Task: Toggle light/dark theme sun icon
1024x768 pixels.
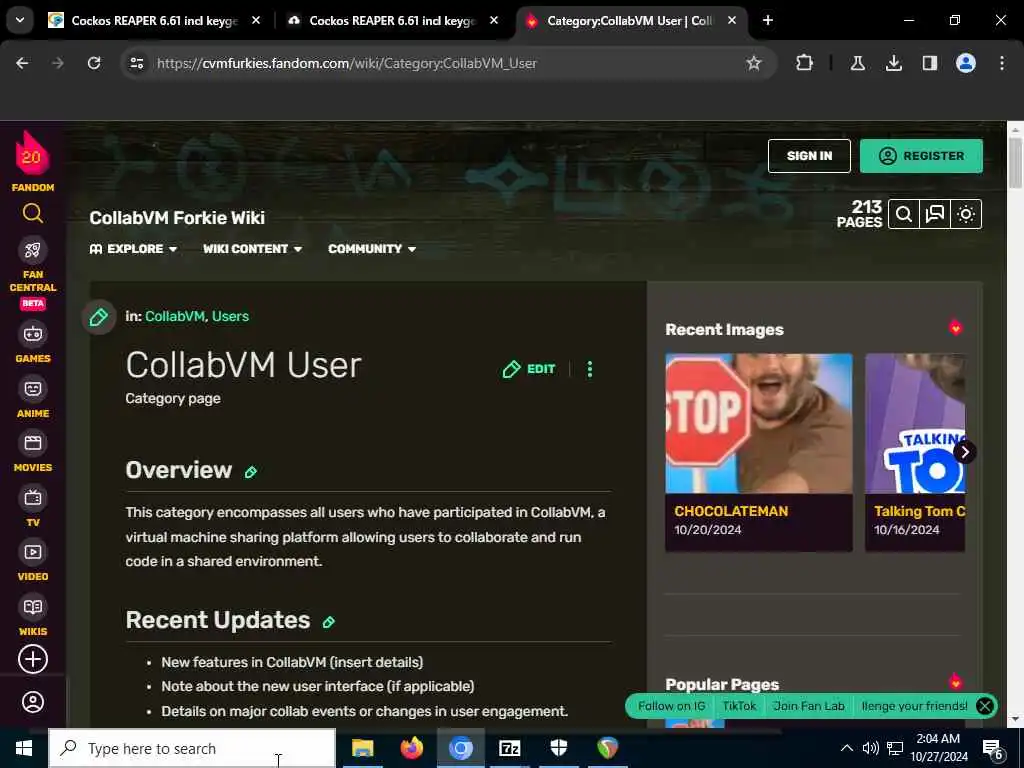Action: click(966, 214)
